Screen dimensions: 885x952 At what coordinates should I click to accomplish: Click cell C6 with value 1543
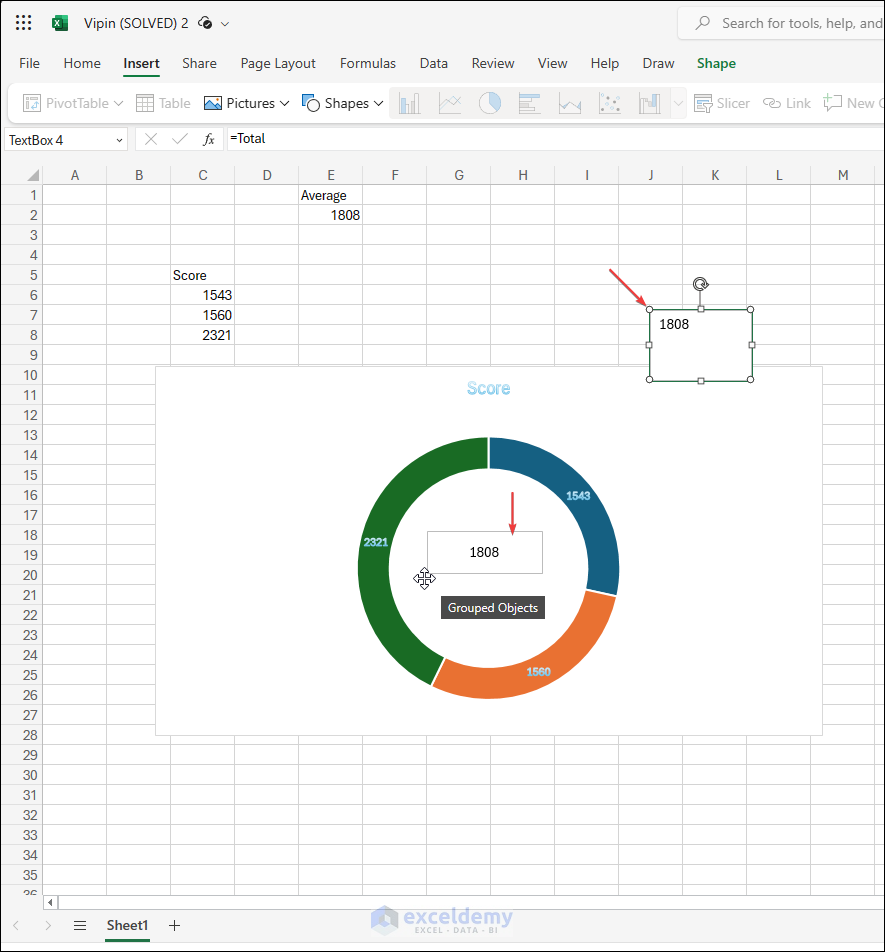[202, 295]
